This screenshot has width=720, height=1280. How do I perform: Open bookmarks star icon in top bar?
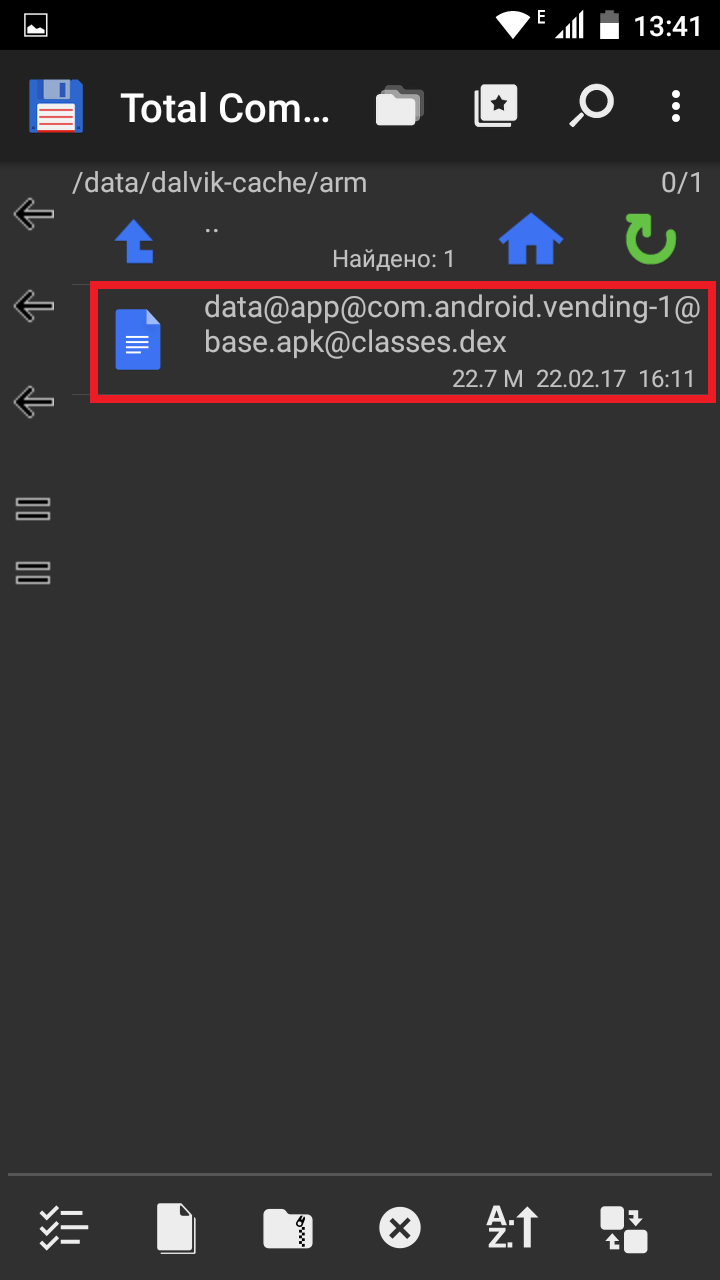click(496, 106)
